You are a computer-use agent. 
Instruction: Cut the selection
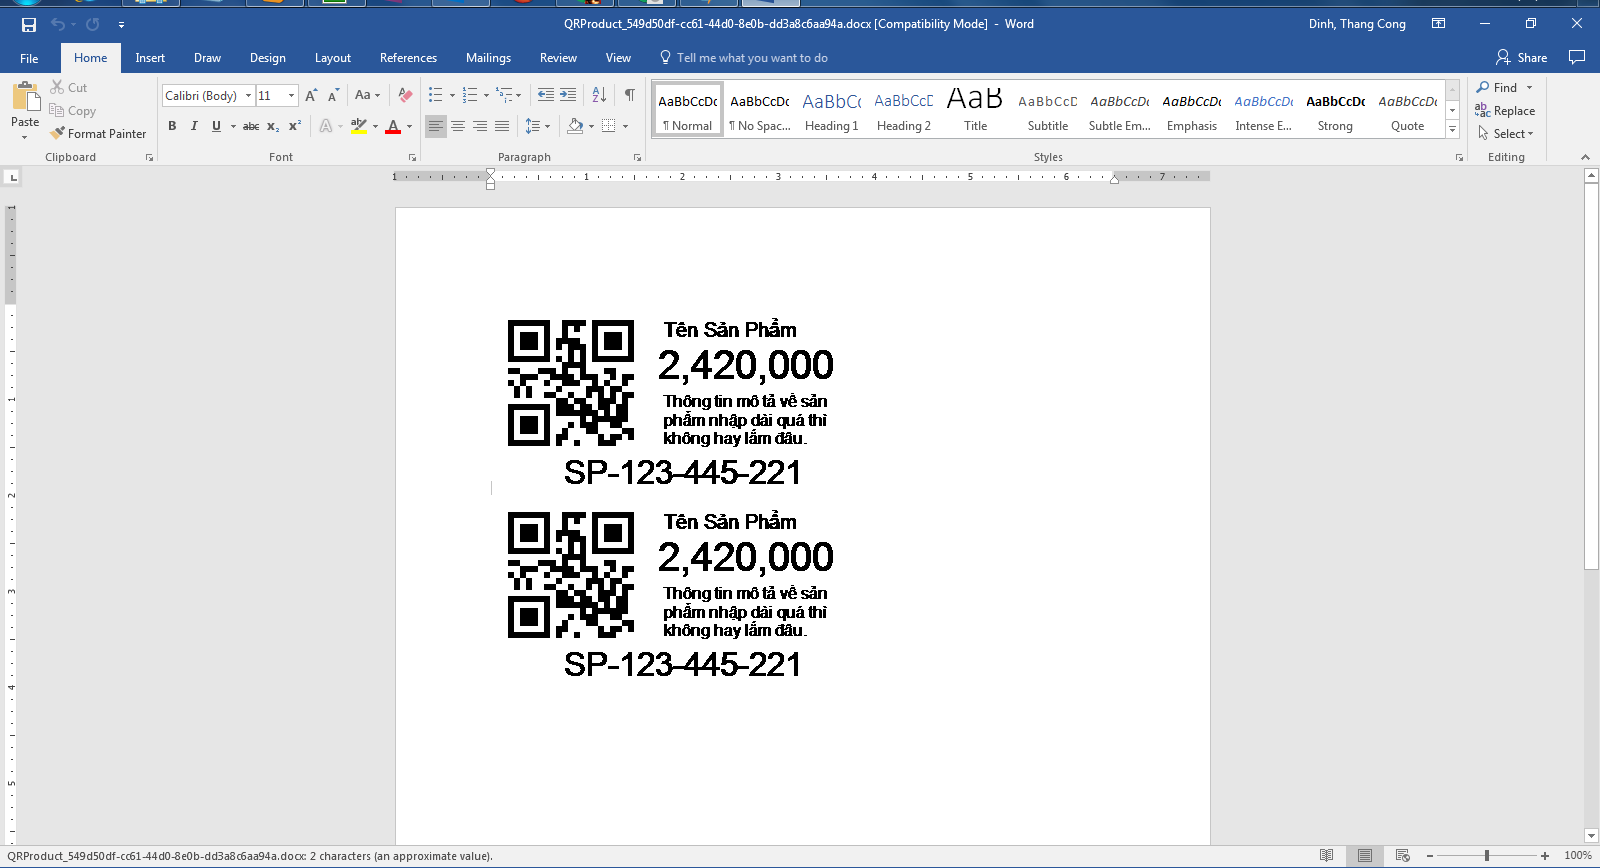pyautogui.click(x=69, y=88)
